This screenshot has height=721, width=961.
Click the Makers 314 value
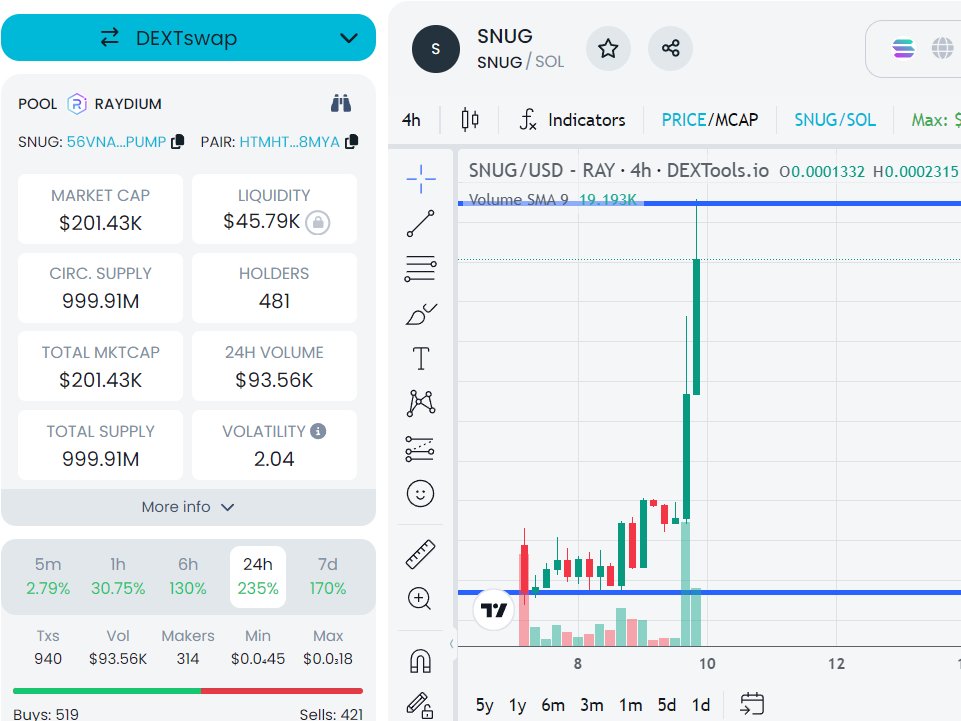(x=188, y=658)
